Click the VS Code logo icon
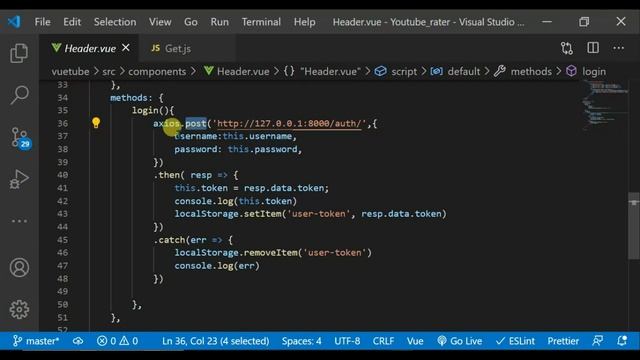The image size is (640, 360). point(14,22)
